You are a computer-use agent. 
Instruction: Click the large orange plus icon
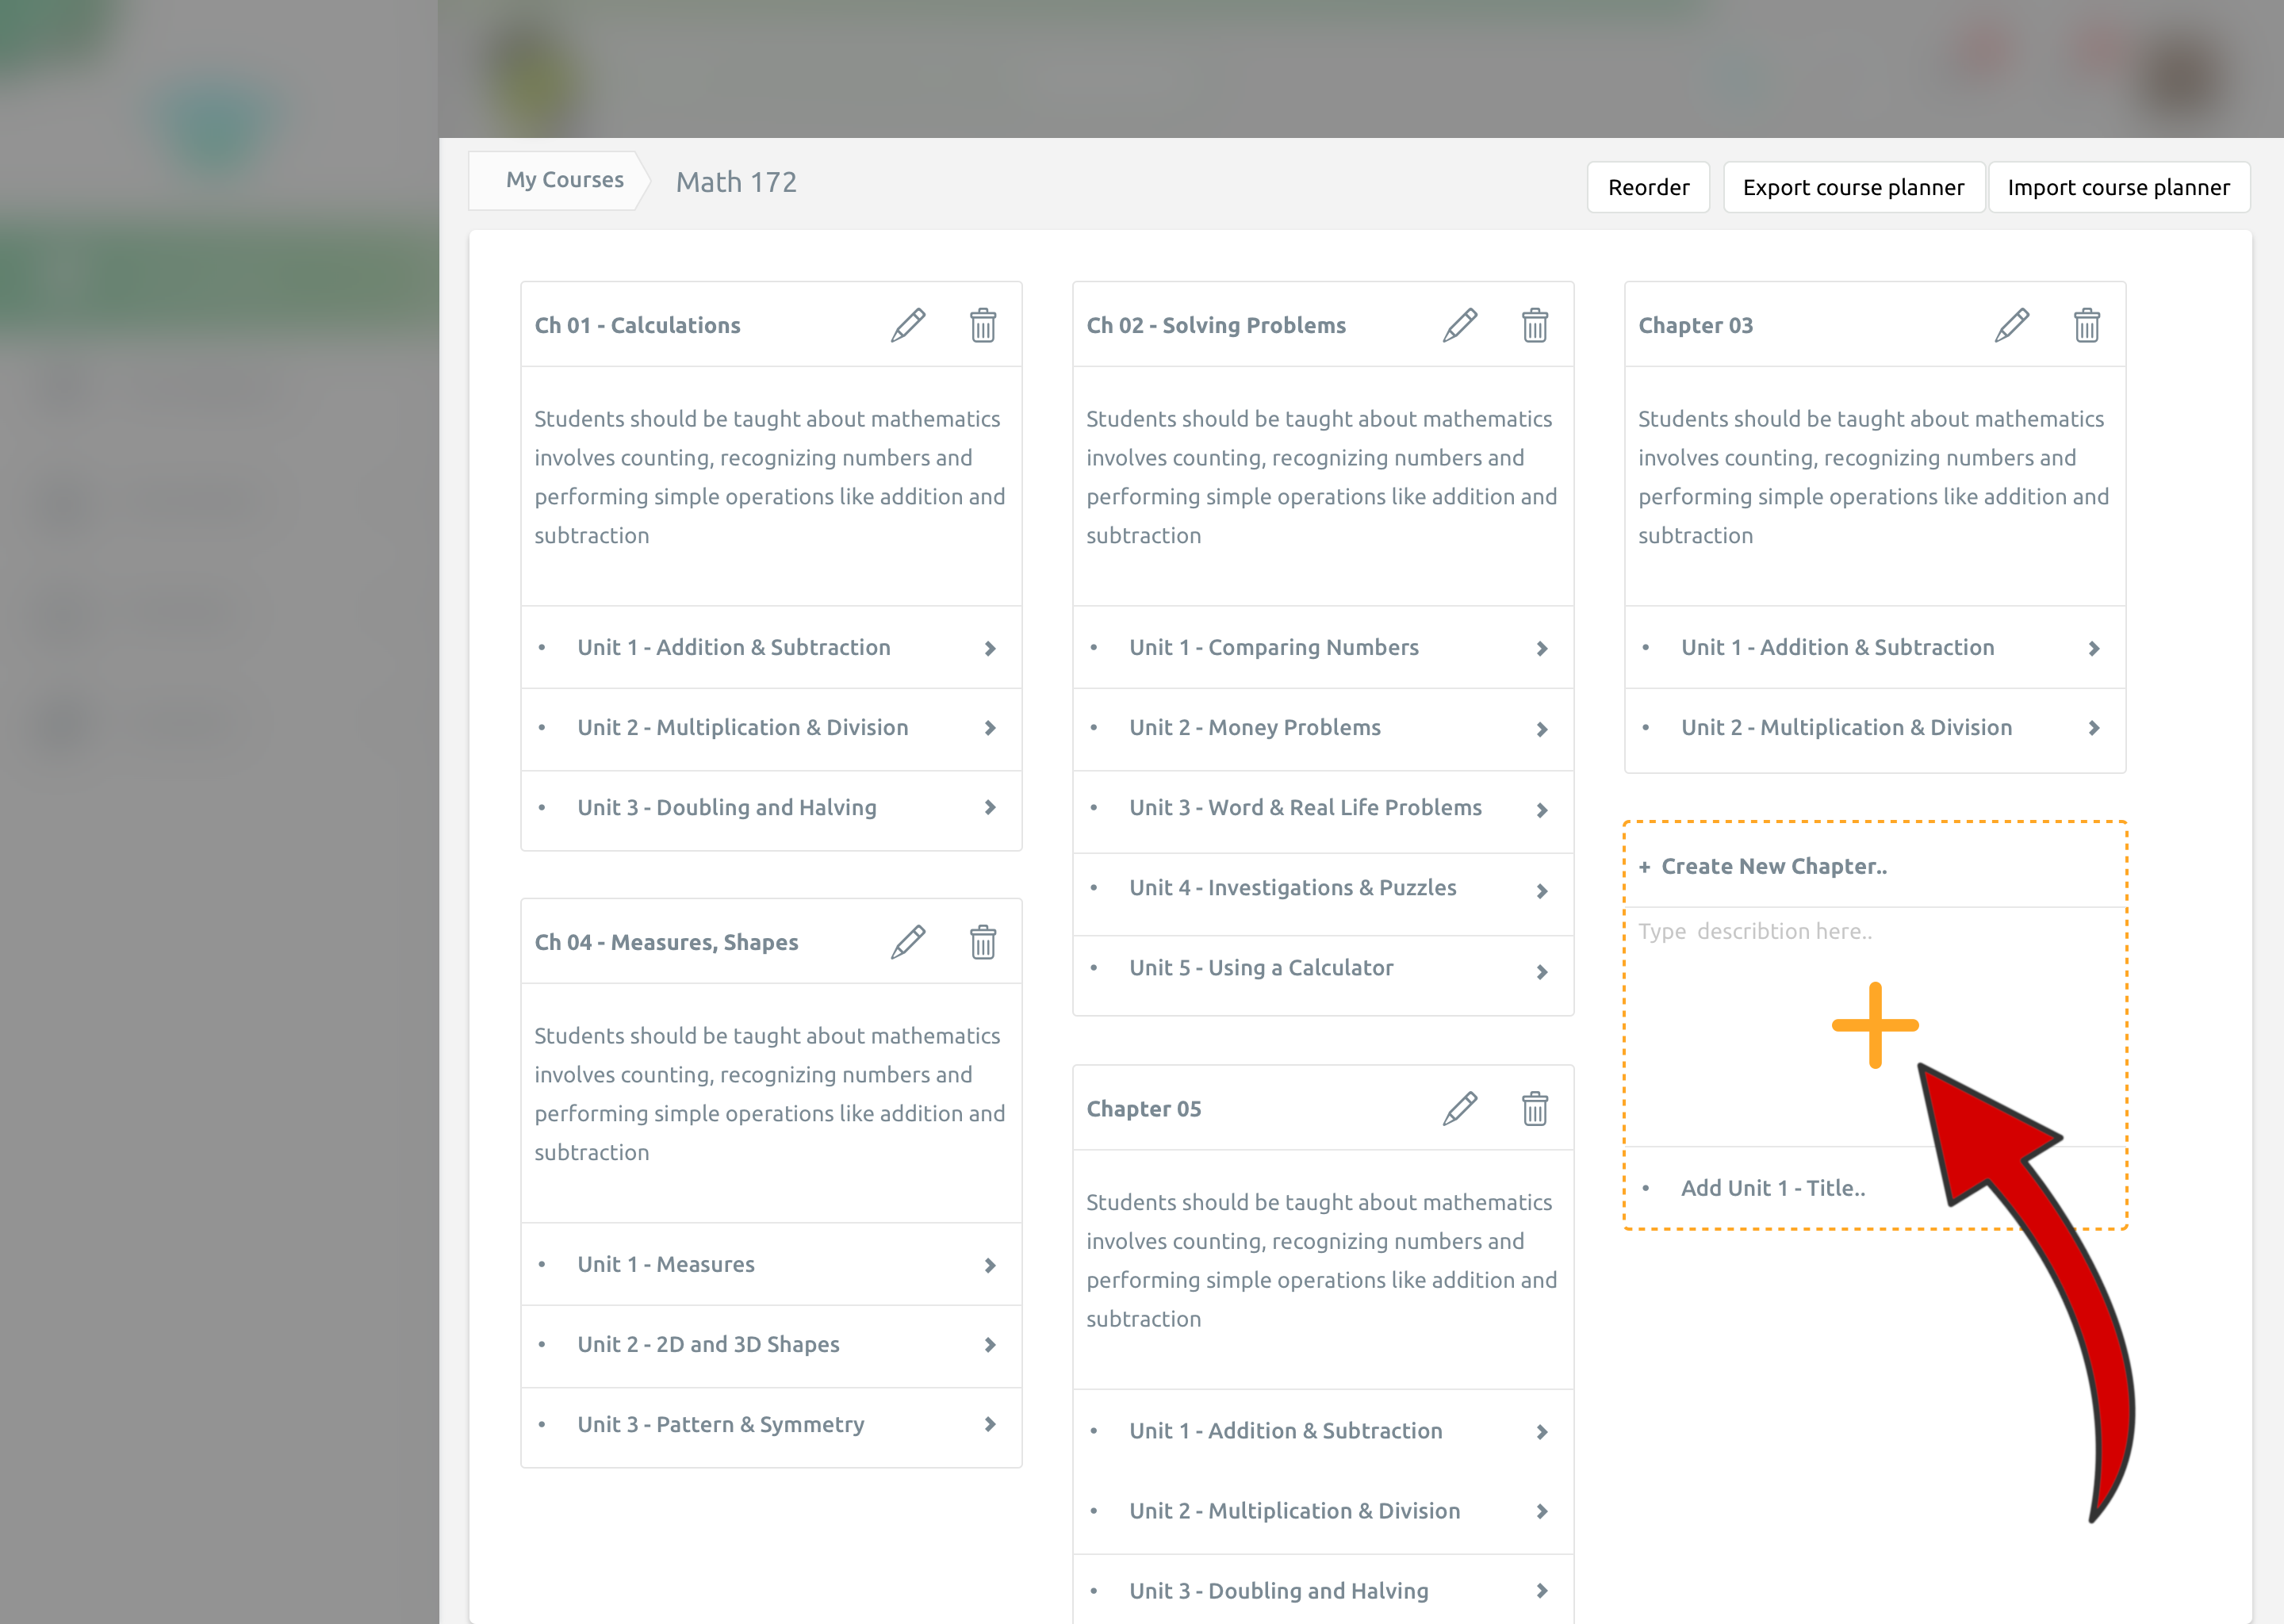[1874, 1025]
